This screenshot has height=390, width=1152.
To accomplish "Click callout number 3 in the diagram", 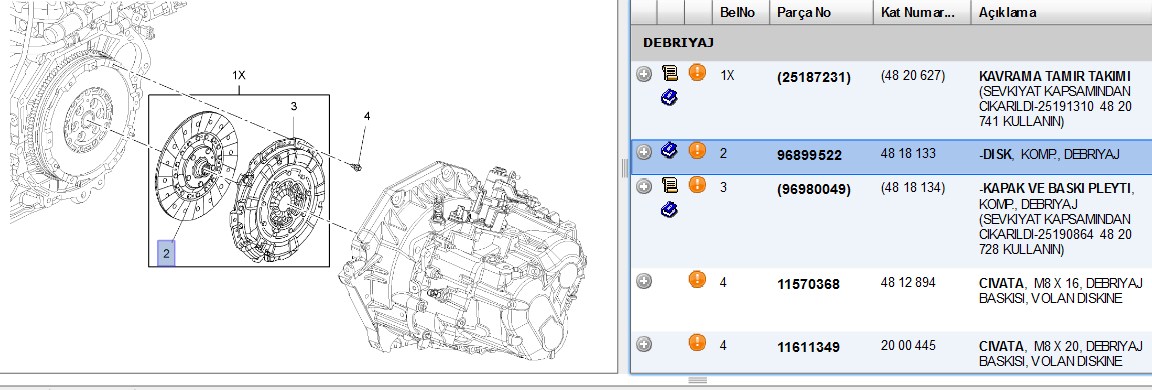I will coord(294,106).
